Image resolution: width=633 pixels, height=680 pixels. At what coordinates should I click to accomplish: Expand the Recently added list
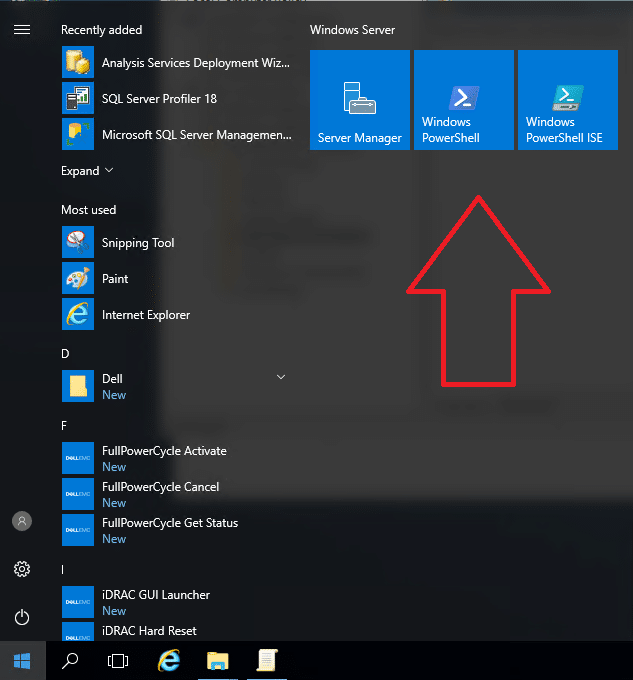(x=87, y=171)
